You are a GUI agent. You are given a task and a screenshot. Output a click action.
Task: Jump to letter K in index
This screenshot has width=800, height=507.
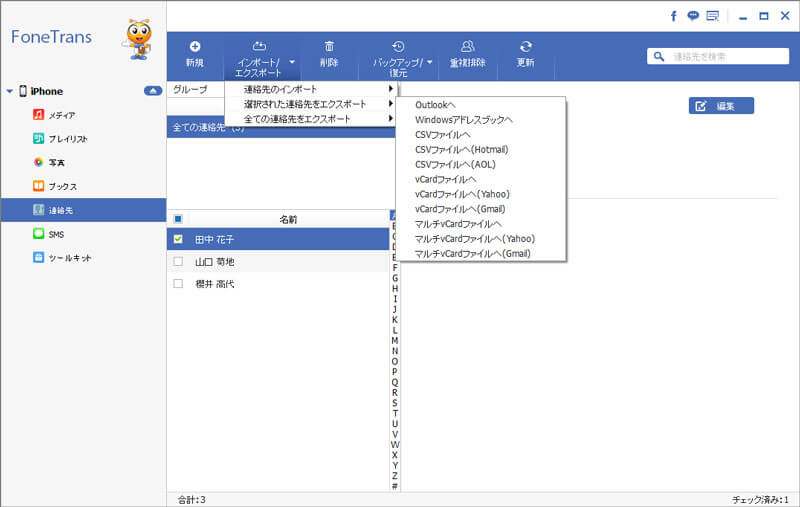[394, 320]
